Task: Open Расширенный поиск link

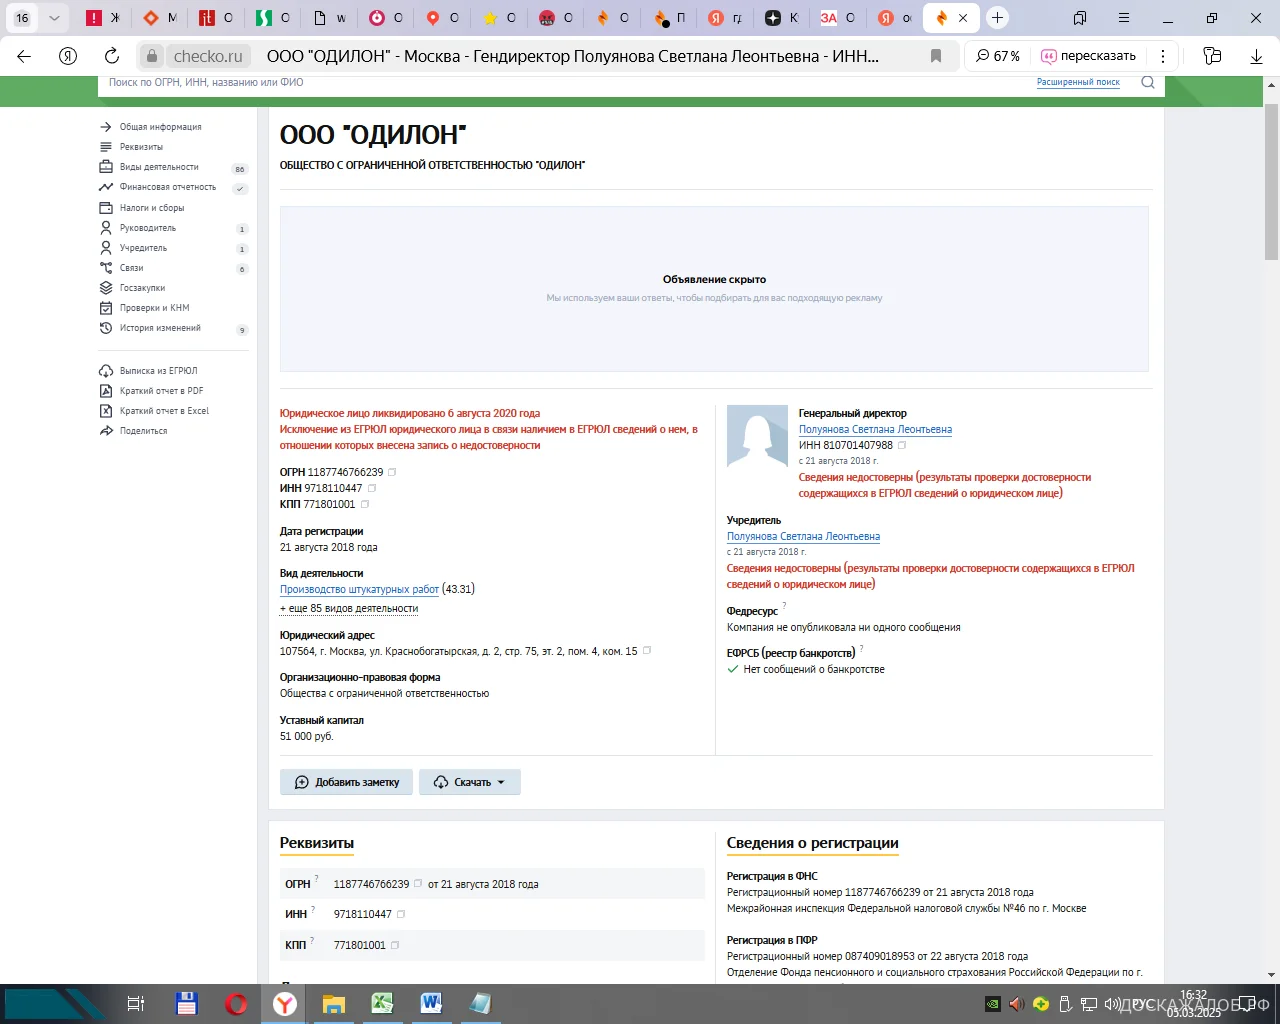Action: point(1078,82)
